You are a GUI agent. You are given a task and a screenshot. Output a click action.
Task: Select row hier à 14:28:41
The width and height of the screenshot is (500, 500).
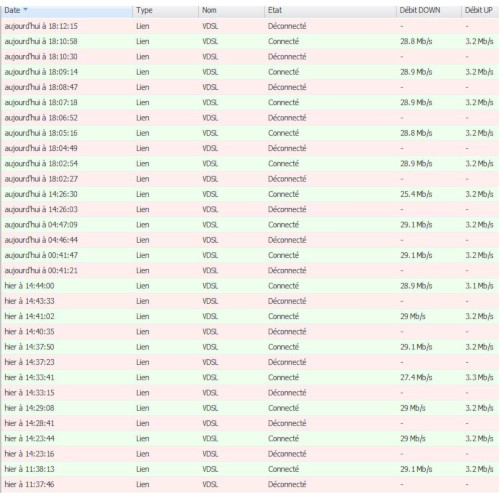pyautogui.click(x=250, y=423)
